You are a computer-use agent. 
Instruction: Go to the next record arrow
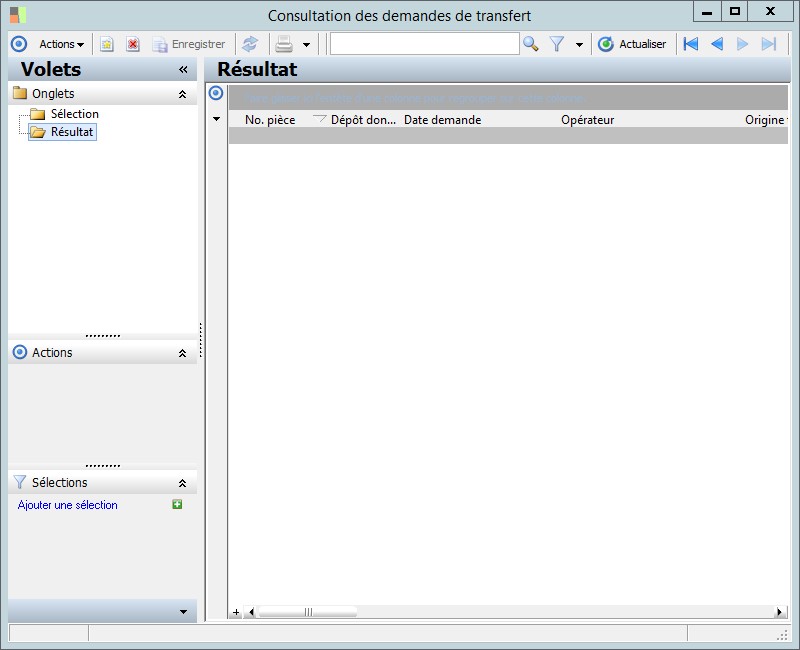click(x=742, y=44)
